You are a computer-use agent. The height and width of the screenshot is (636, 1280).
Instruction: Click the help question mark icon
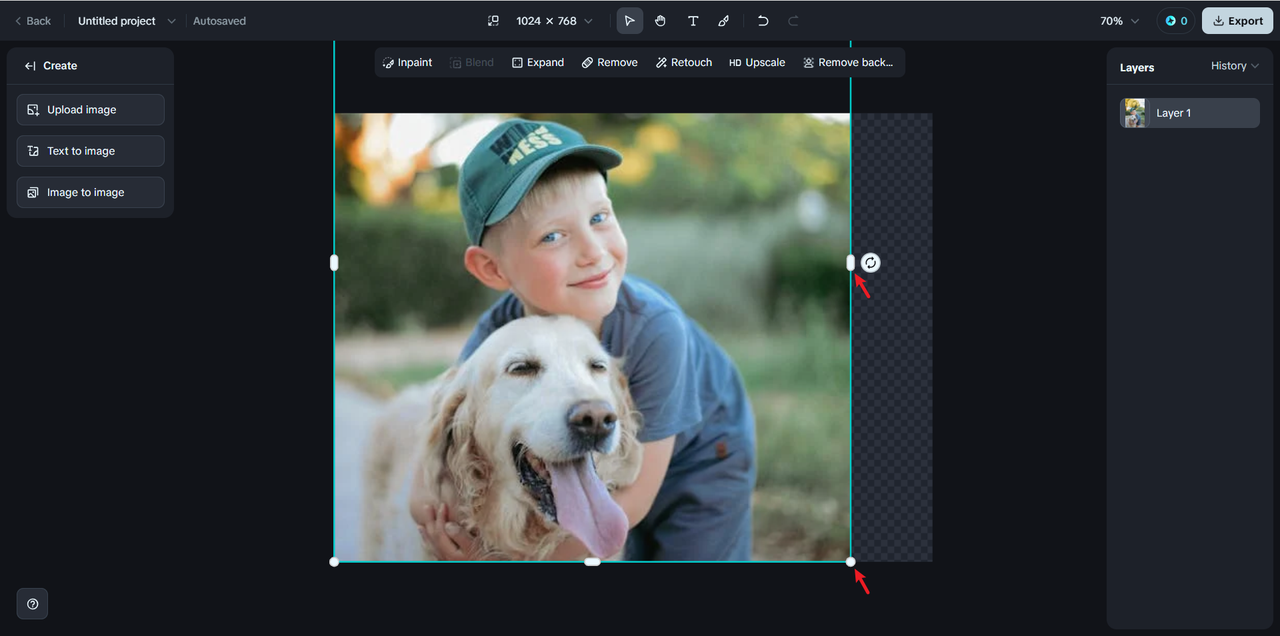[x=33, y=604]
